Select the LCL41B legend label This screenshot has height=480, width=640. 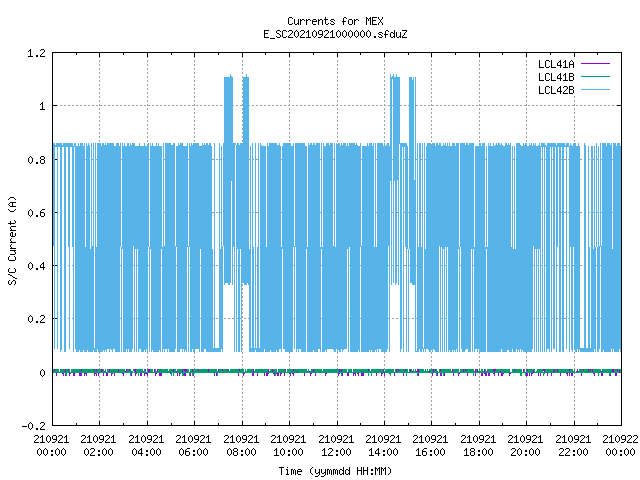click(556, 77)
